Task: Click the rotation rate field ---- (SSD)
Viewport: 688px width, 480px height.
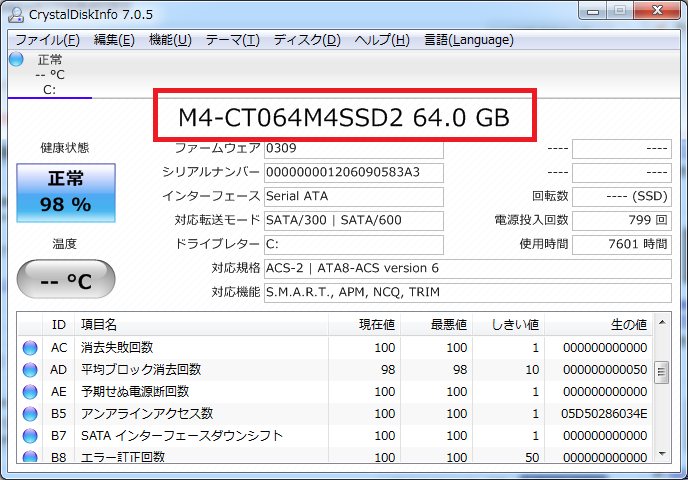Action: (622, 197)
